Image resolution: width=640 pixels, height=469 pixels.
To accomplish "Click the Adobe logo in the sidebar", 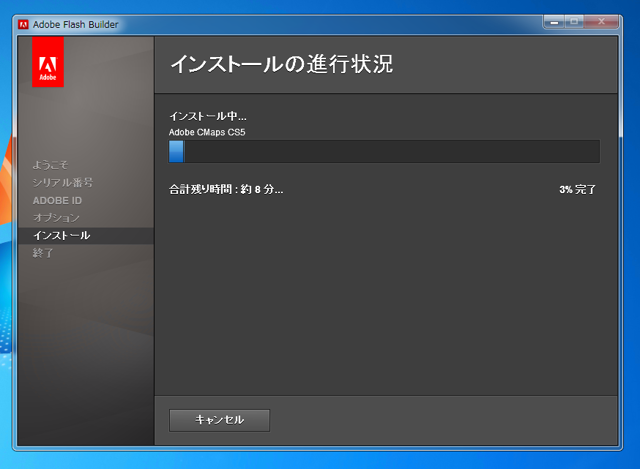I will pyautogui.click(x=48, y=62).
